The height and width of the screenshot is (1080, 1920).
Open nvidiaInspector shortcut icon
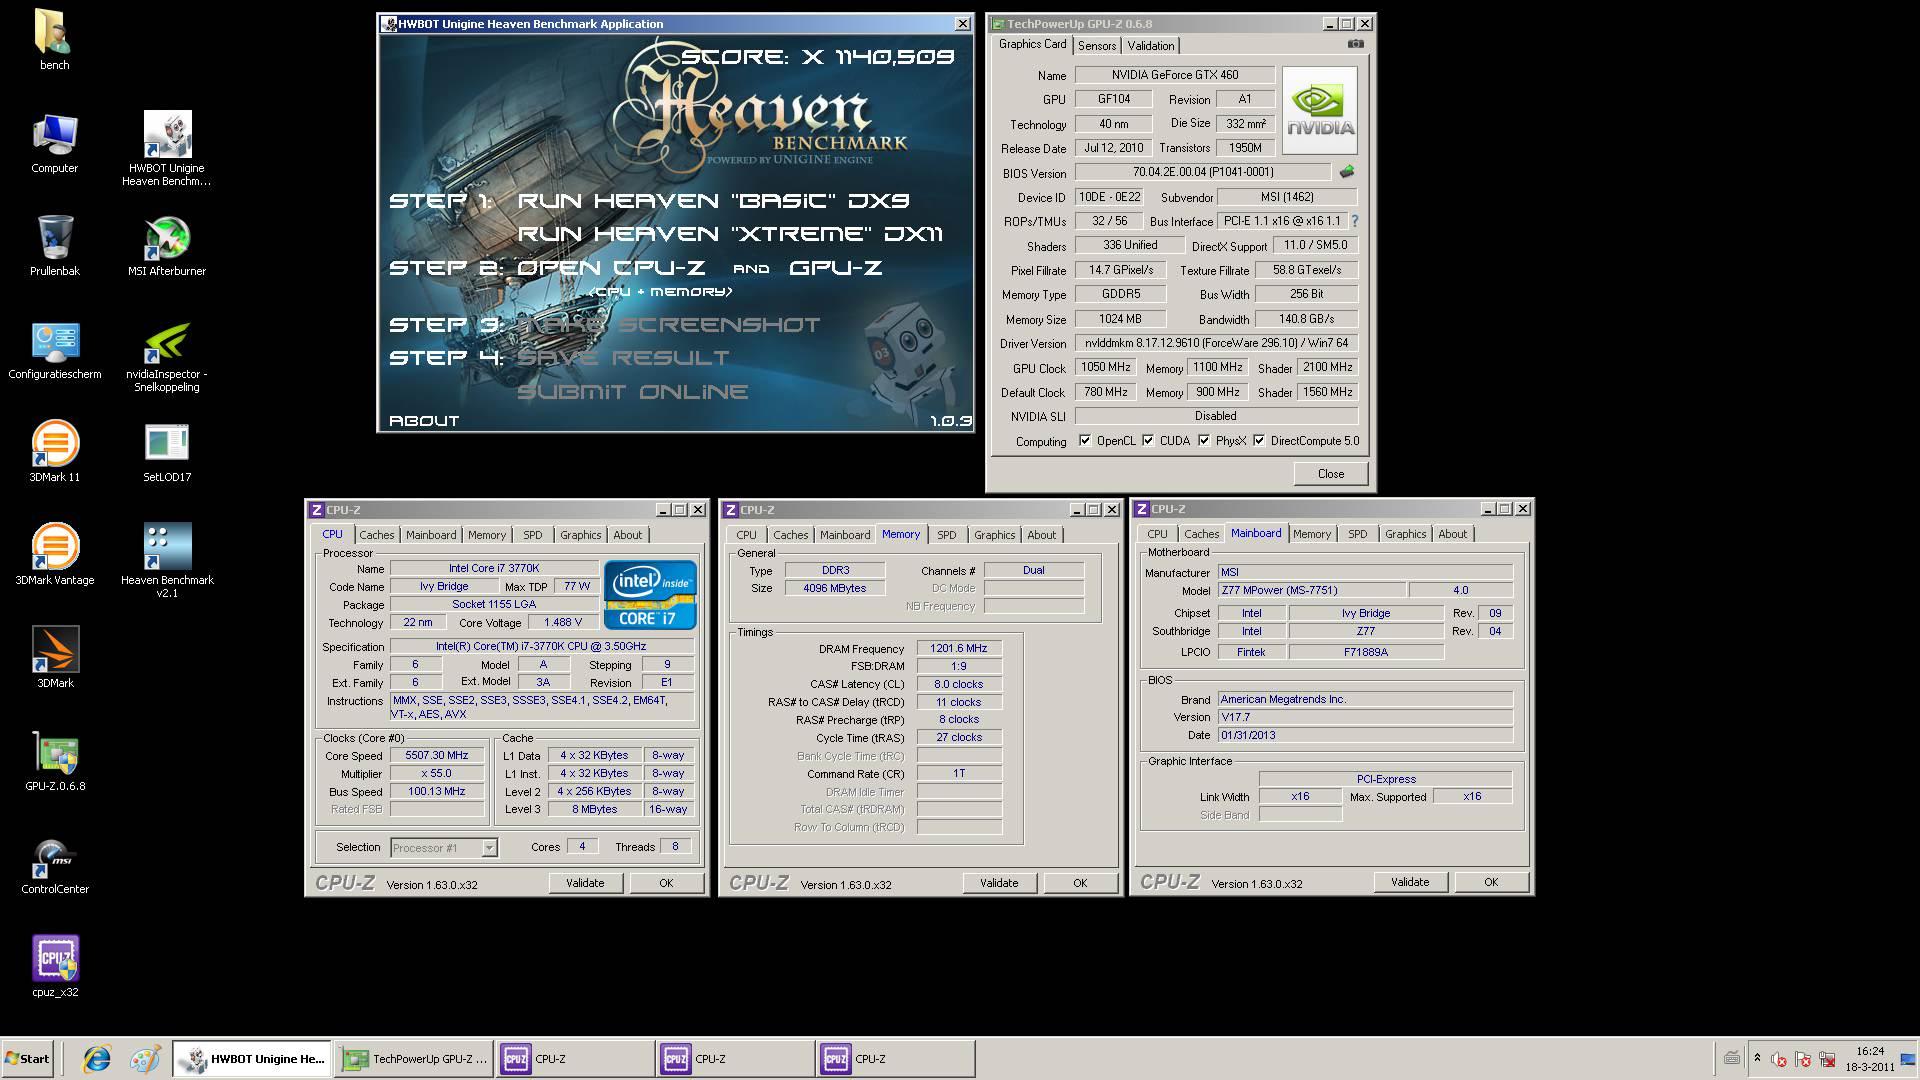coord(167,356)
